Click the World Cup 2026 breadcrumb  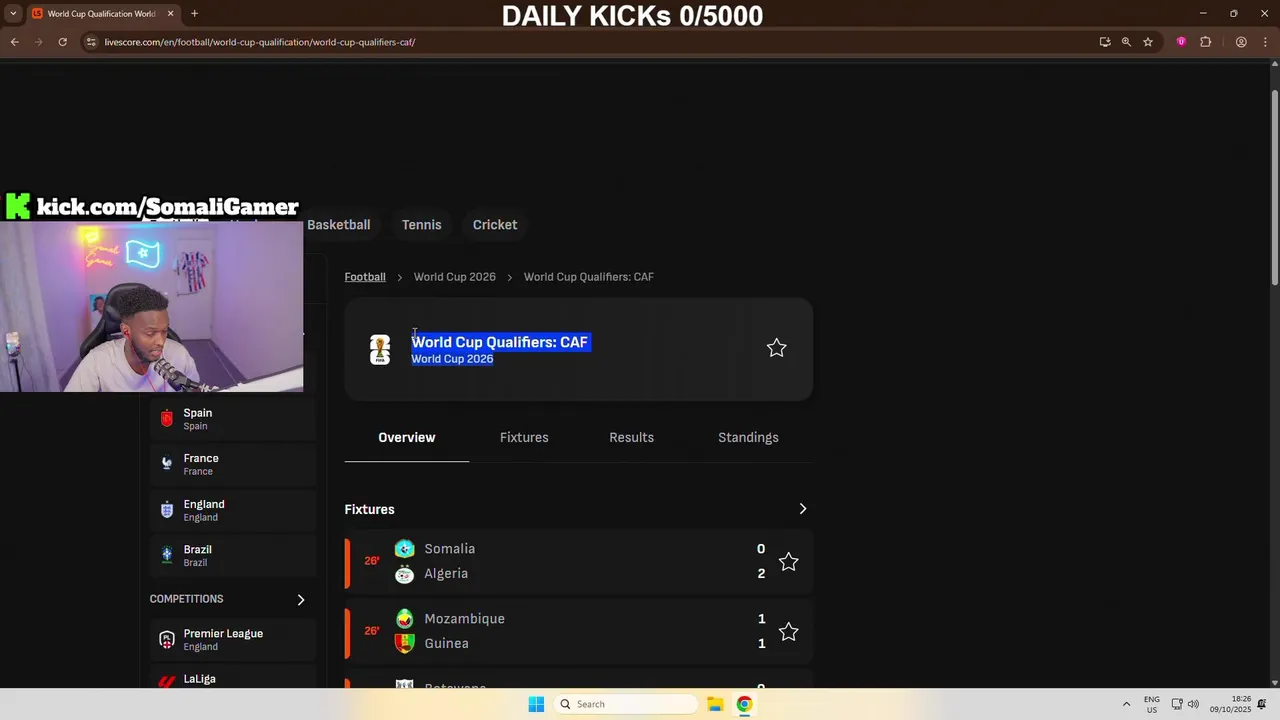click(x=455, y=277)
